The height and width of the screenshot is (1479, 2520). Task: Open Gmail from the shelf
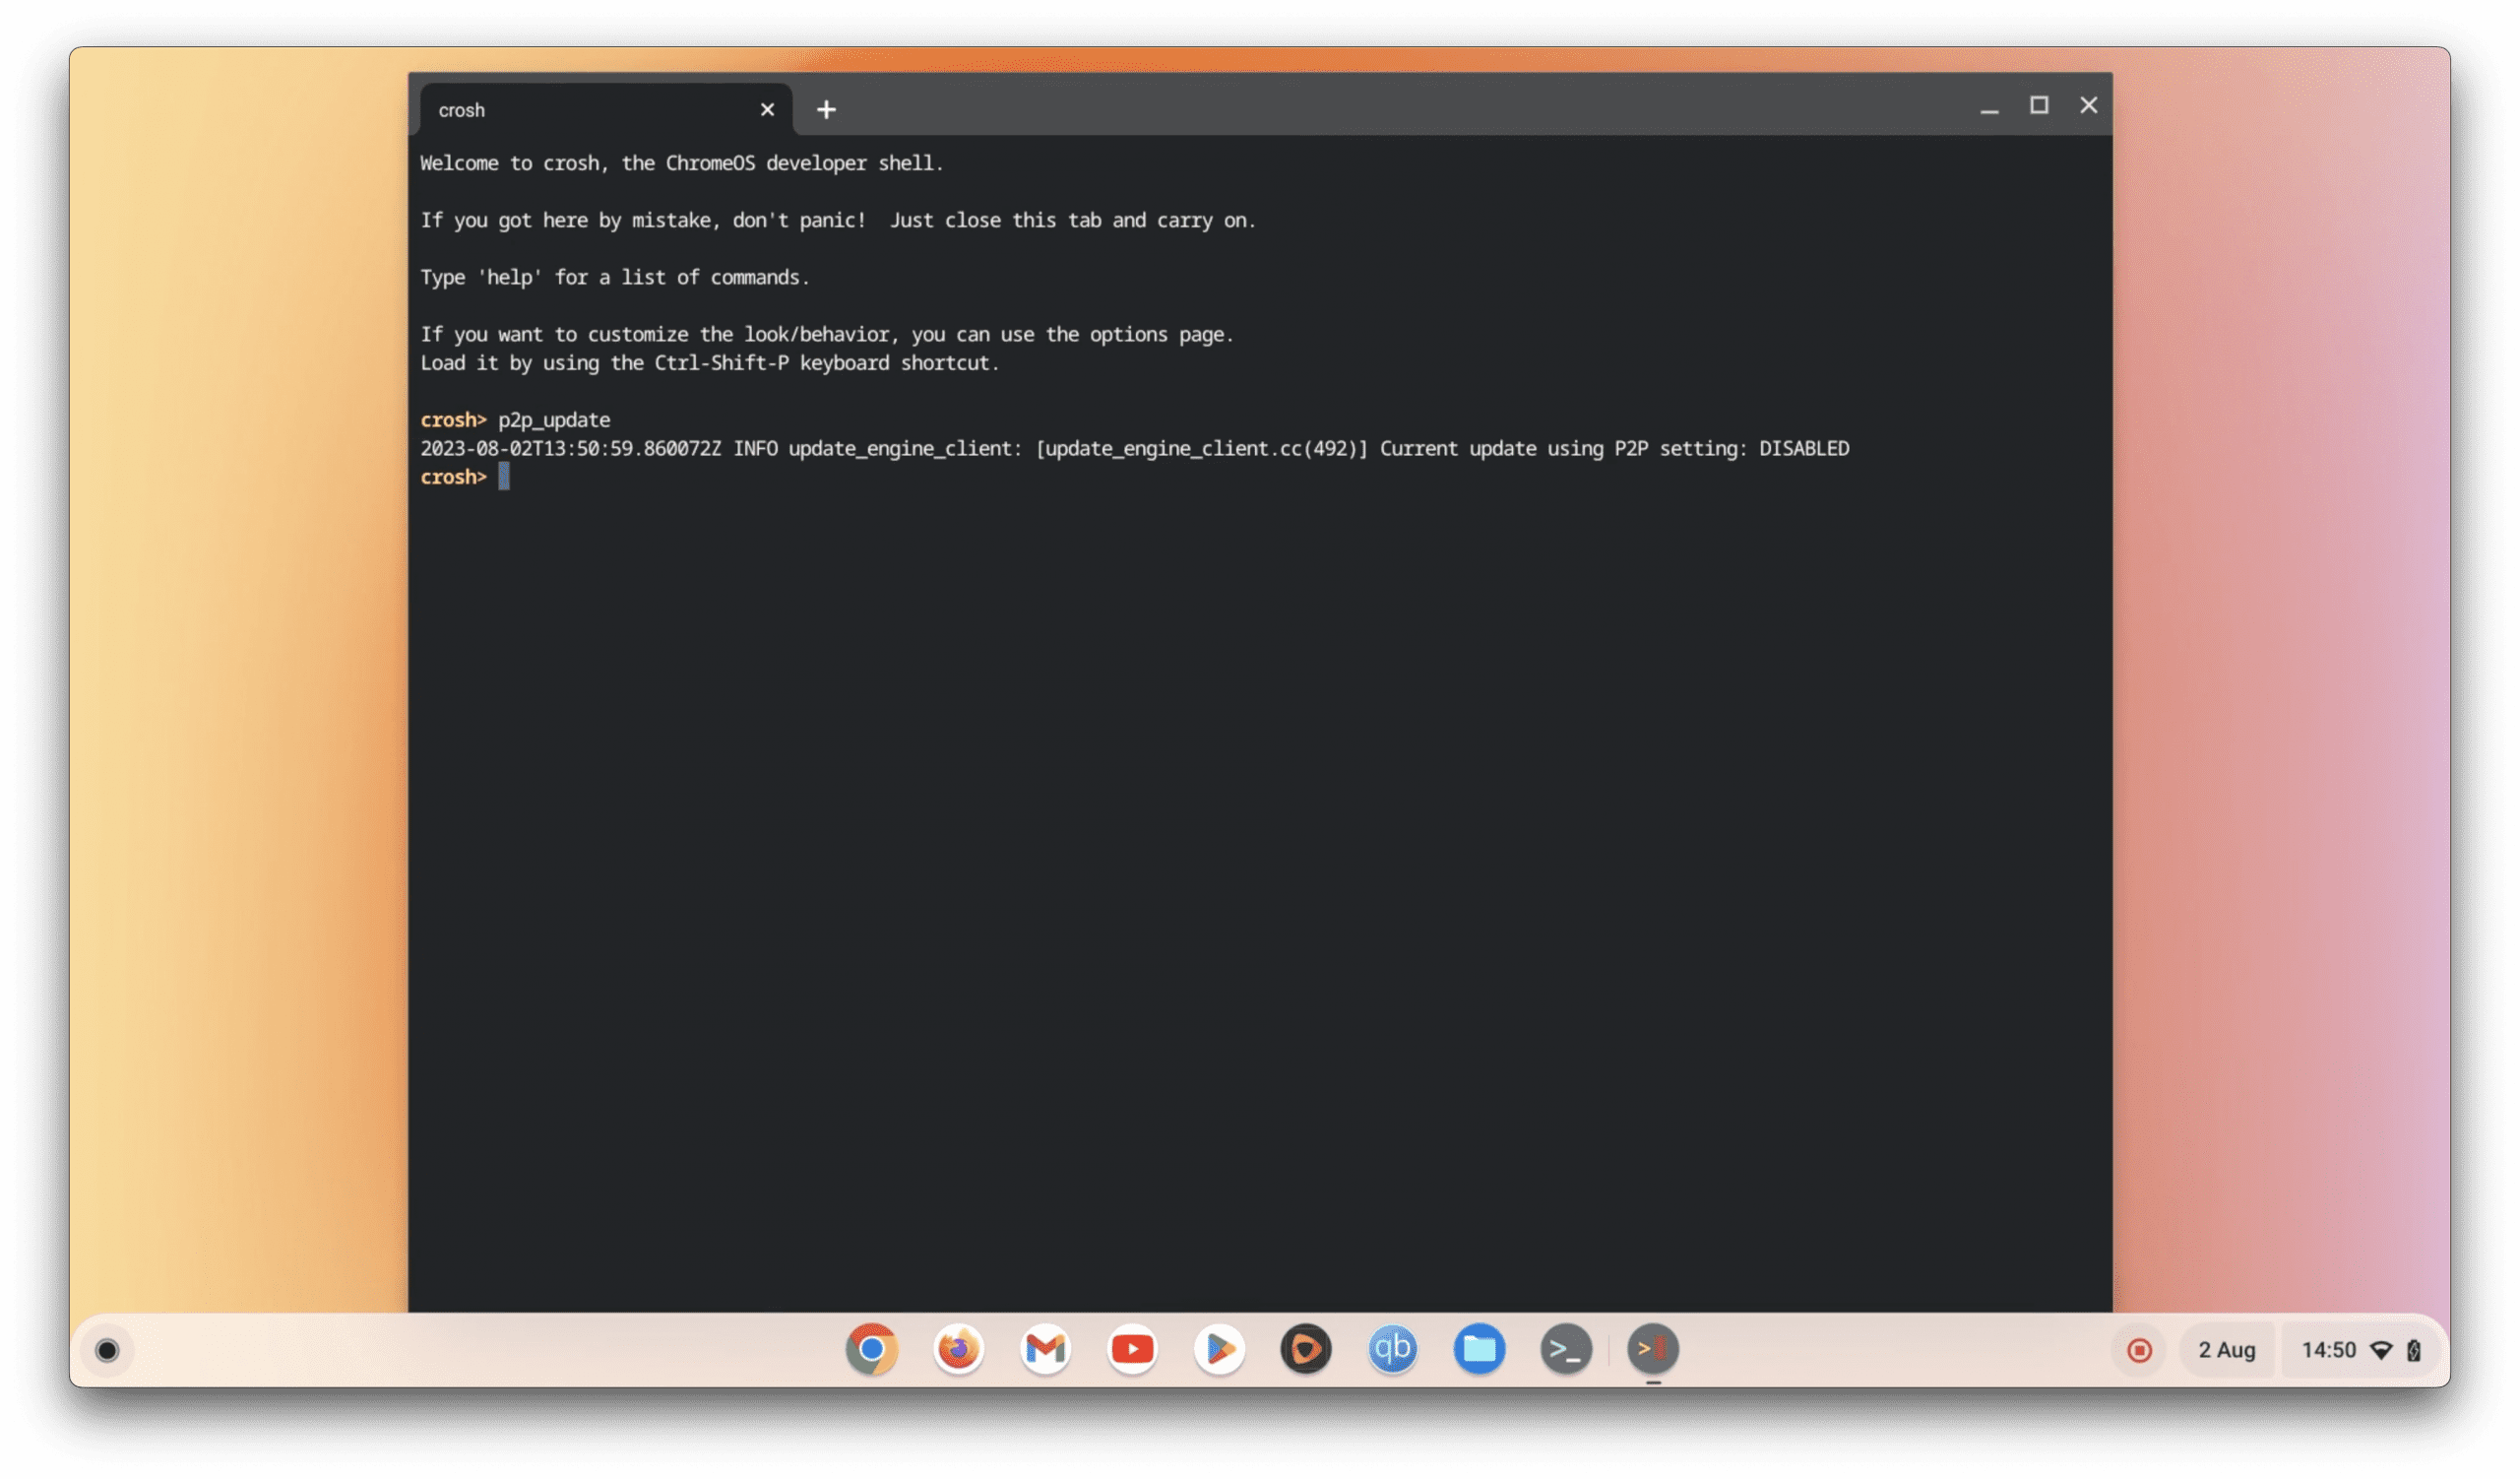click(x=1044, y=1350)
